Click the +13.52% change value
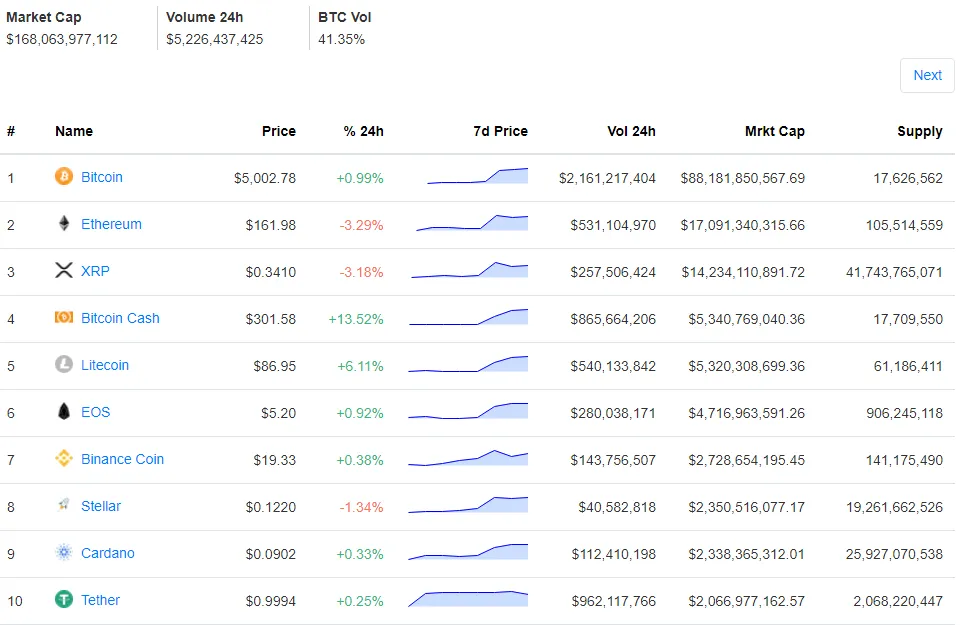This screenshot has height=625, width=961. 356,319
